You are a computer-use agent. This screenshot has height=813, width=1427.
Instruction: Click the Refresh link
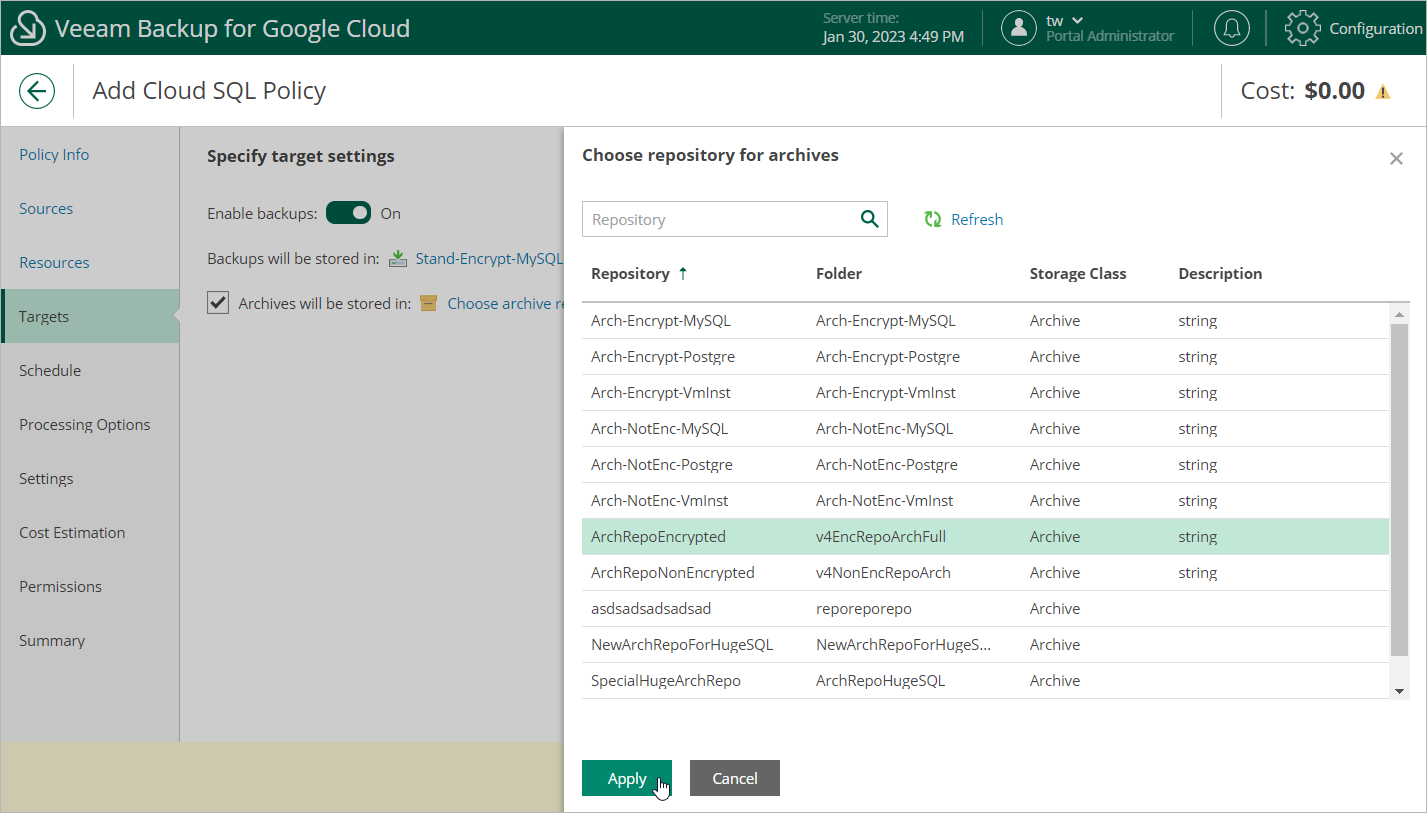[977, 220]
